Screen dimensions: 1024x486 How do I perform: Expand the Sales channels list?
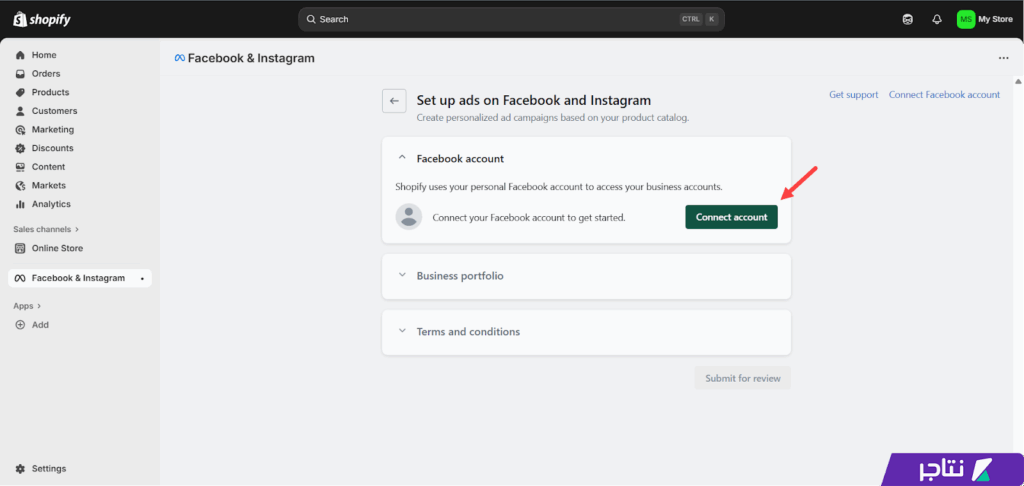coord(77,229)
